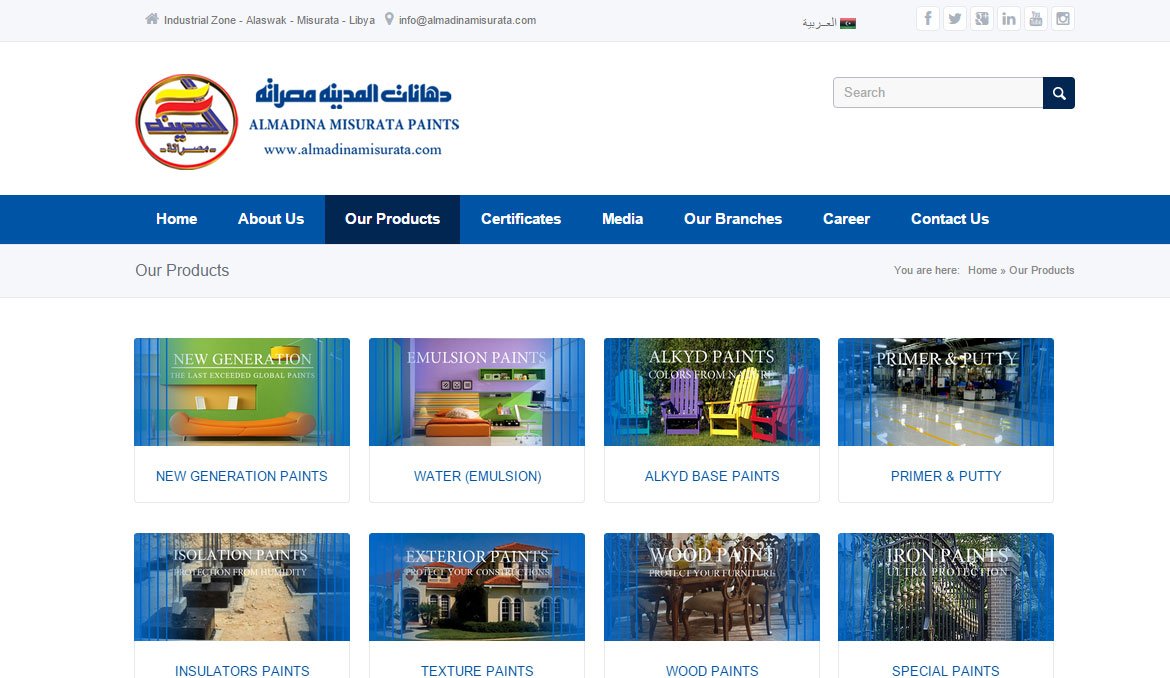Open the New Generation Paints thumbnail

point(242,392)
